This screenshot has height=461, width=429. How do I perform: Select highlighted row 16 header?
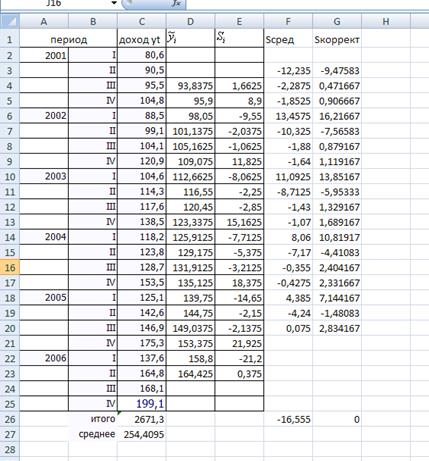(x=10, y=267)
